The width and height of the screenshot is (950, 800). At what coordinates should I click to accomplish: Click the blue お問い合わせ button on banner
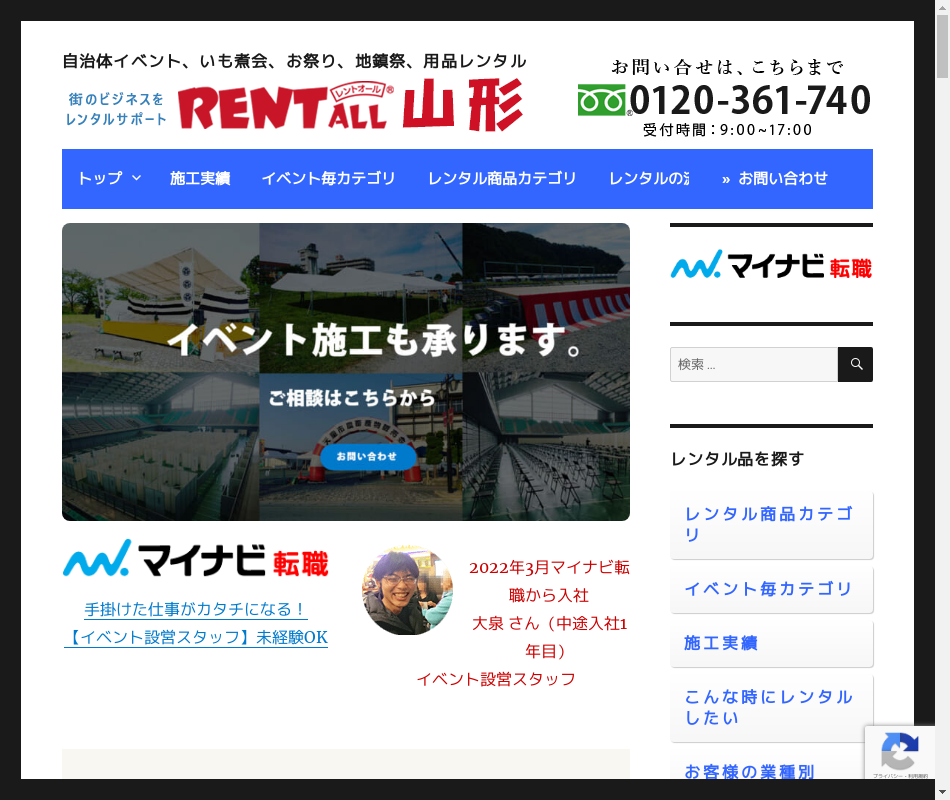tap(367, 456)
